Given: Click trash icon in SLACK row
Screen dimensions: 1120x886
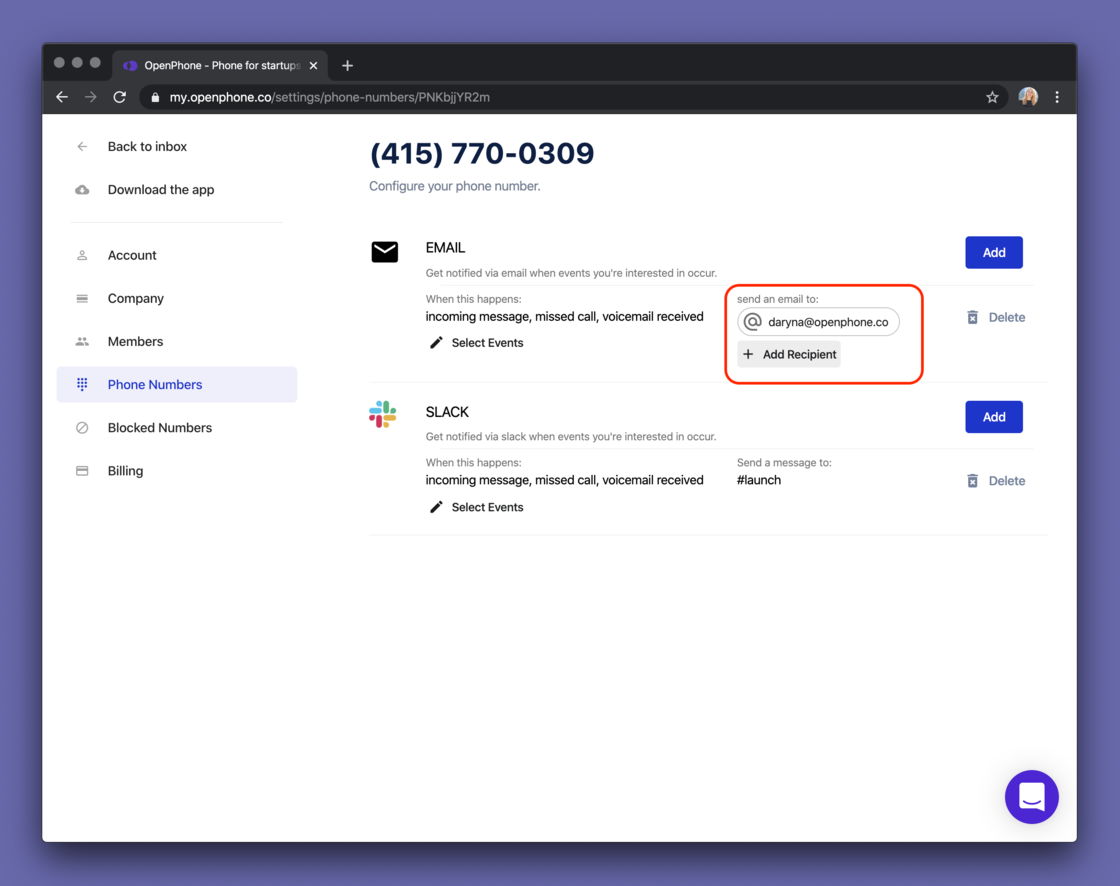Looking at the screenshot, I should click(x=972, y=481).
